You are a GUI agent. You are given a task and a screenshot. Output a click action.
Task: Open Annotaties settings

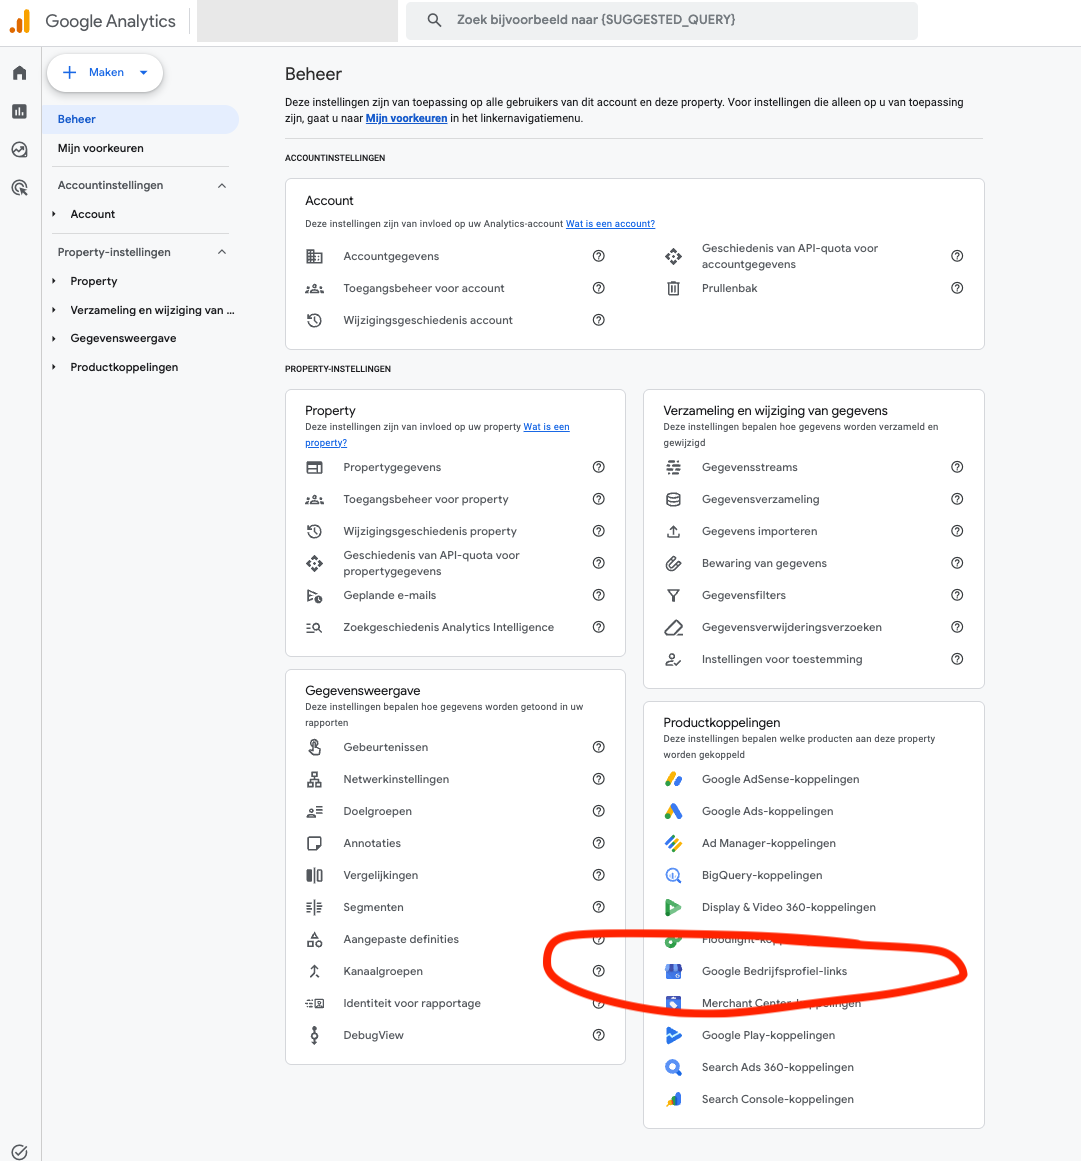pos(372,843)
